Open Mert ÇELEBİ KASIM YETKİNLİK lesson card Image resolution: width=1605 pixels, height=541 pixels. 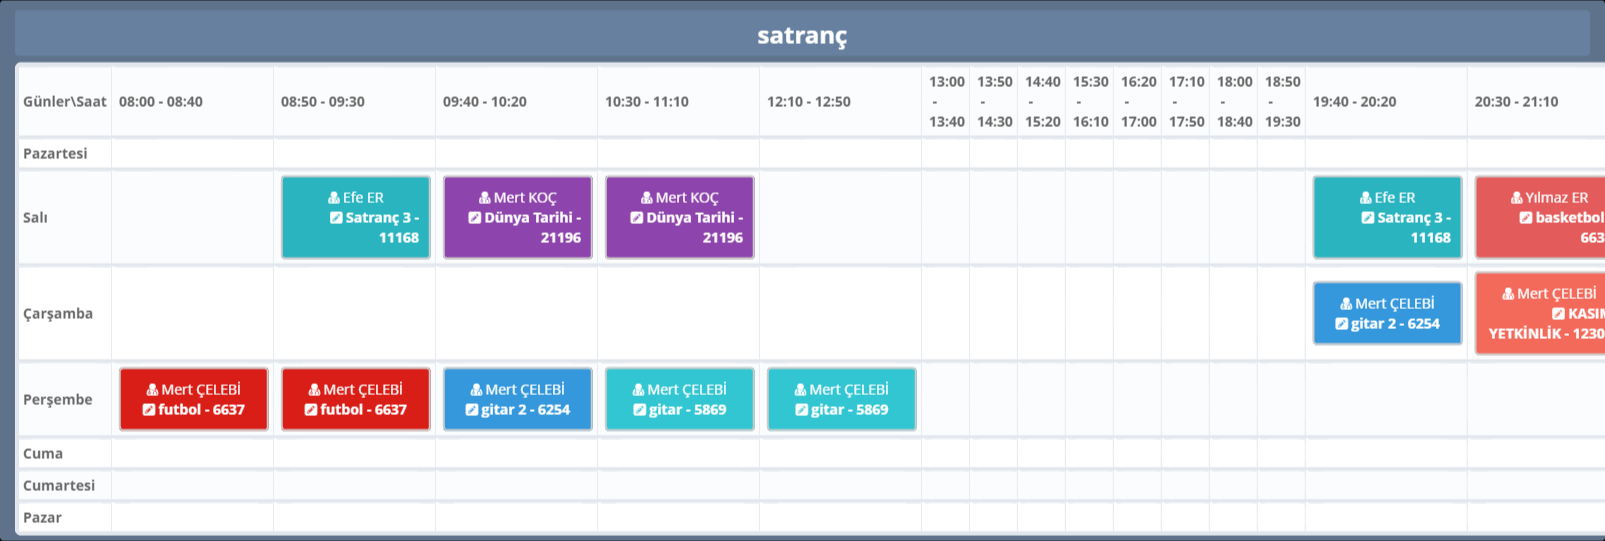tap(1540, 314)
